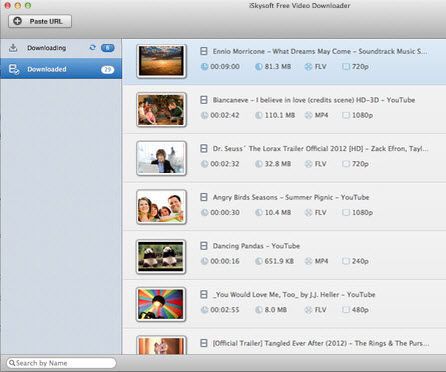Click film icon beside You Would Love Me title
446x372 pixels.
204,294
